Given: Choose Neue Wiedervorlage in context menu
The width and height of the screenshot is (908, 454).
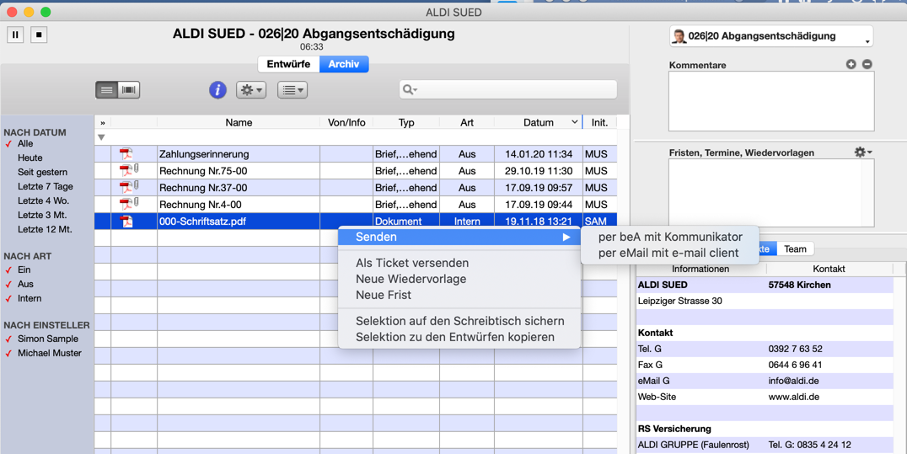Looking at the screenshot, I should pos(411,279).
